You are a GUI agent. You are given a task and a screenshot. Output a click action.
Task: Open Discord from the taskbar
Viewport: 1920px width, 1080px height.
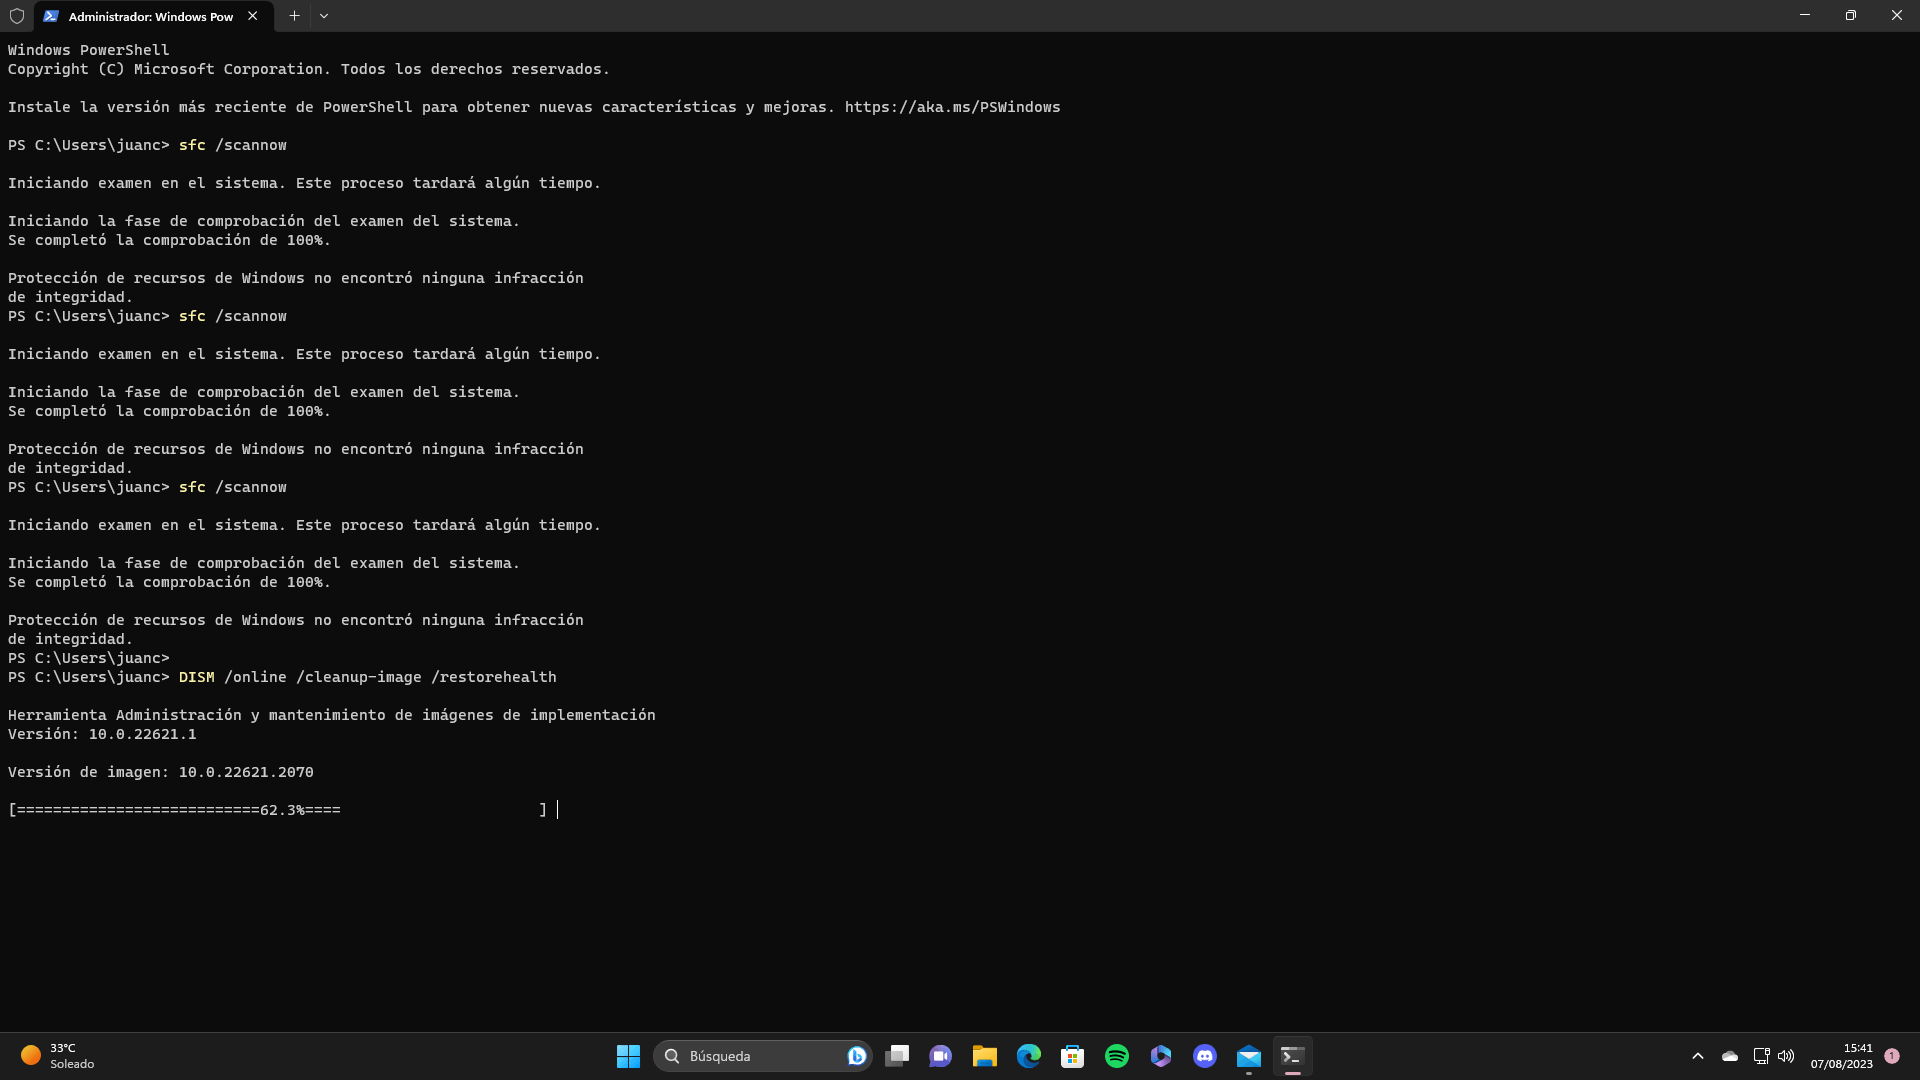click(1205, 1056)
